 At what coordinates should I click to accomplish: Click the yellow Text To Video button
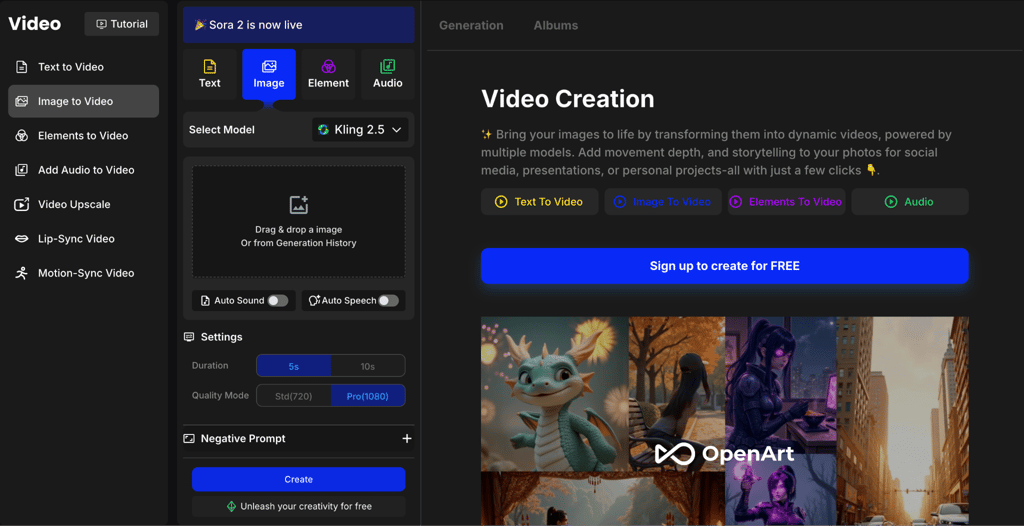540,202
